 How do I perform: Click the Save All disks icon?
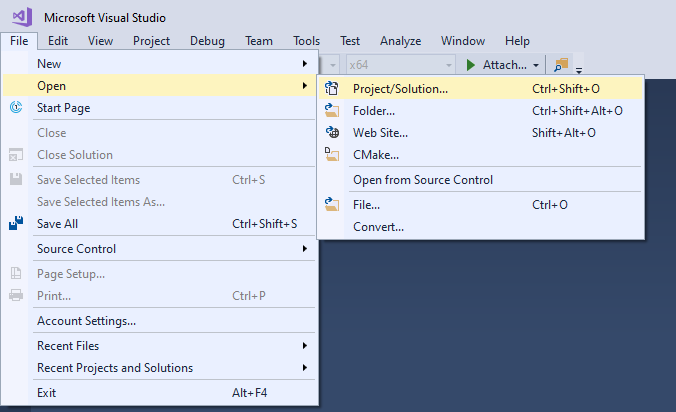pos(16,223)
